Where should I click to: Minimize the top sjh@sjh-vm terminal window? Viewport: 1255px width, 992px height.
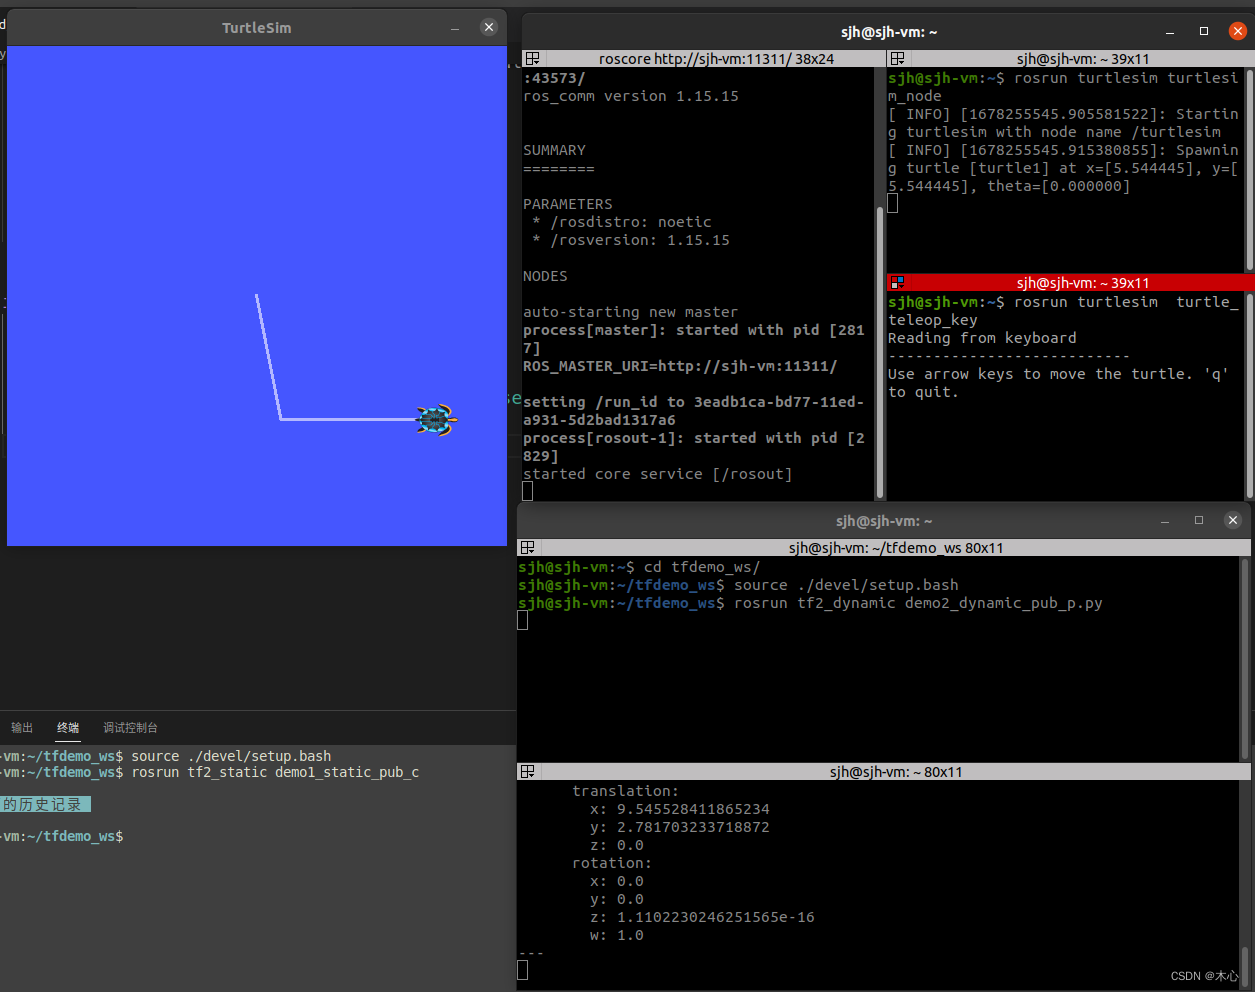pyautogui.click(x=1171, y=31)
